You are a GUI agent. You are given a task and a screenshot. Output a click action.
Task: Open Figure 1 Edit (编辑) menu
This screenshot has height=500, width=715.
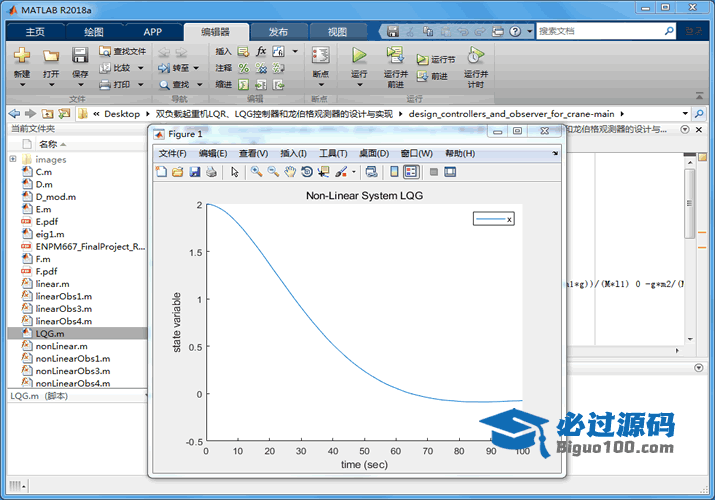pyautogui.click(x=213, y=154)
